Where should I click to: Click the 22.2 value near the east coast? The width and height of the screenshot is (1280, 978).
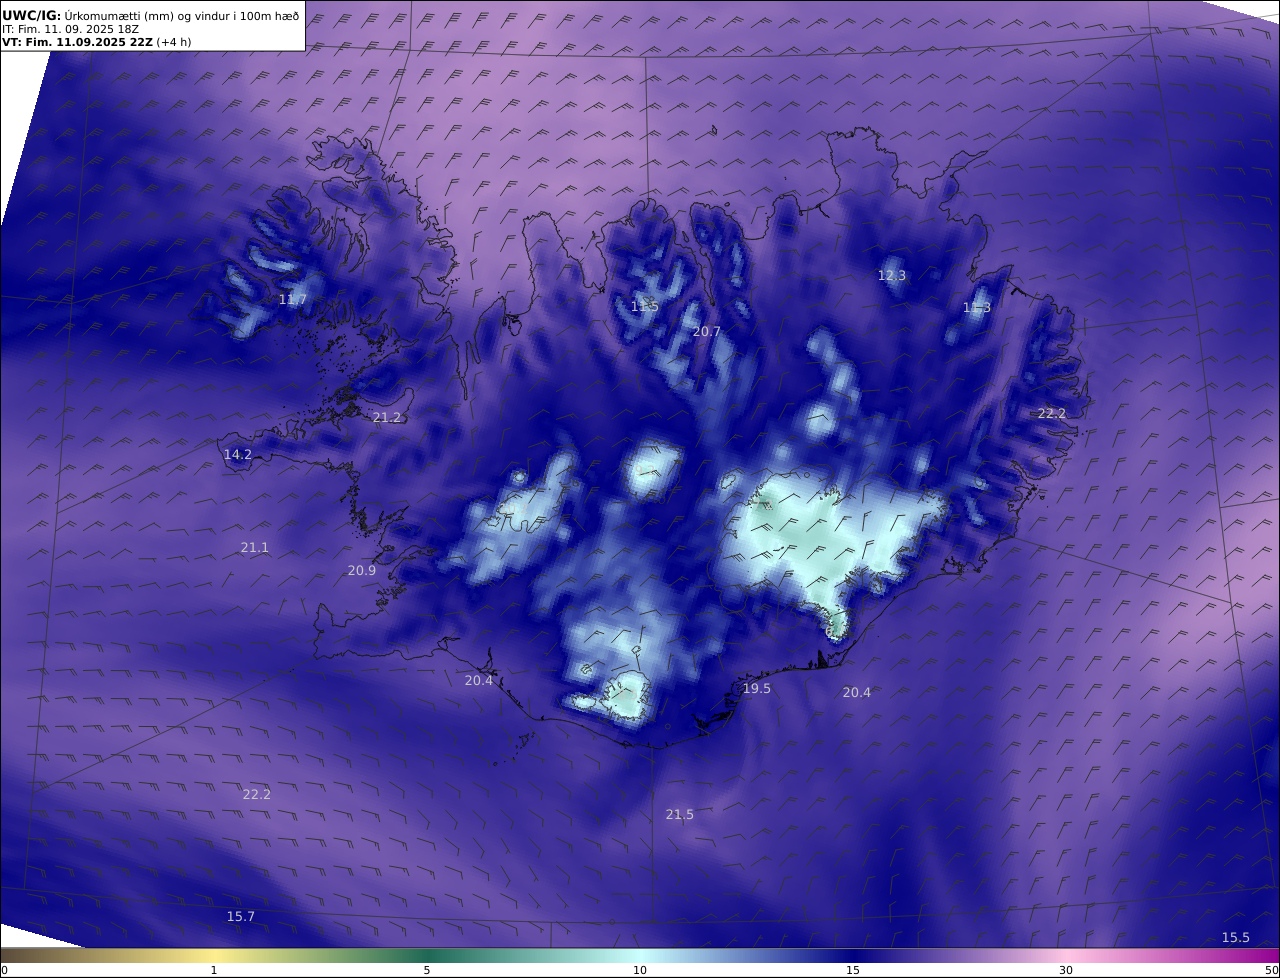pyautogui.click(x=1052, y=413)
